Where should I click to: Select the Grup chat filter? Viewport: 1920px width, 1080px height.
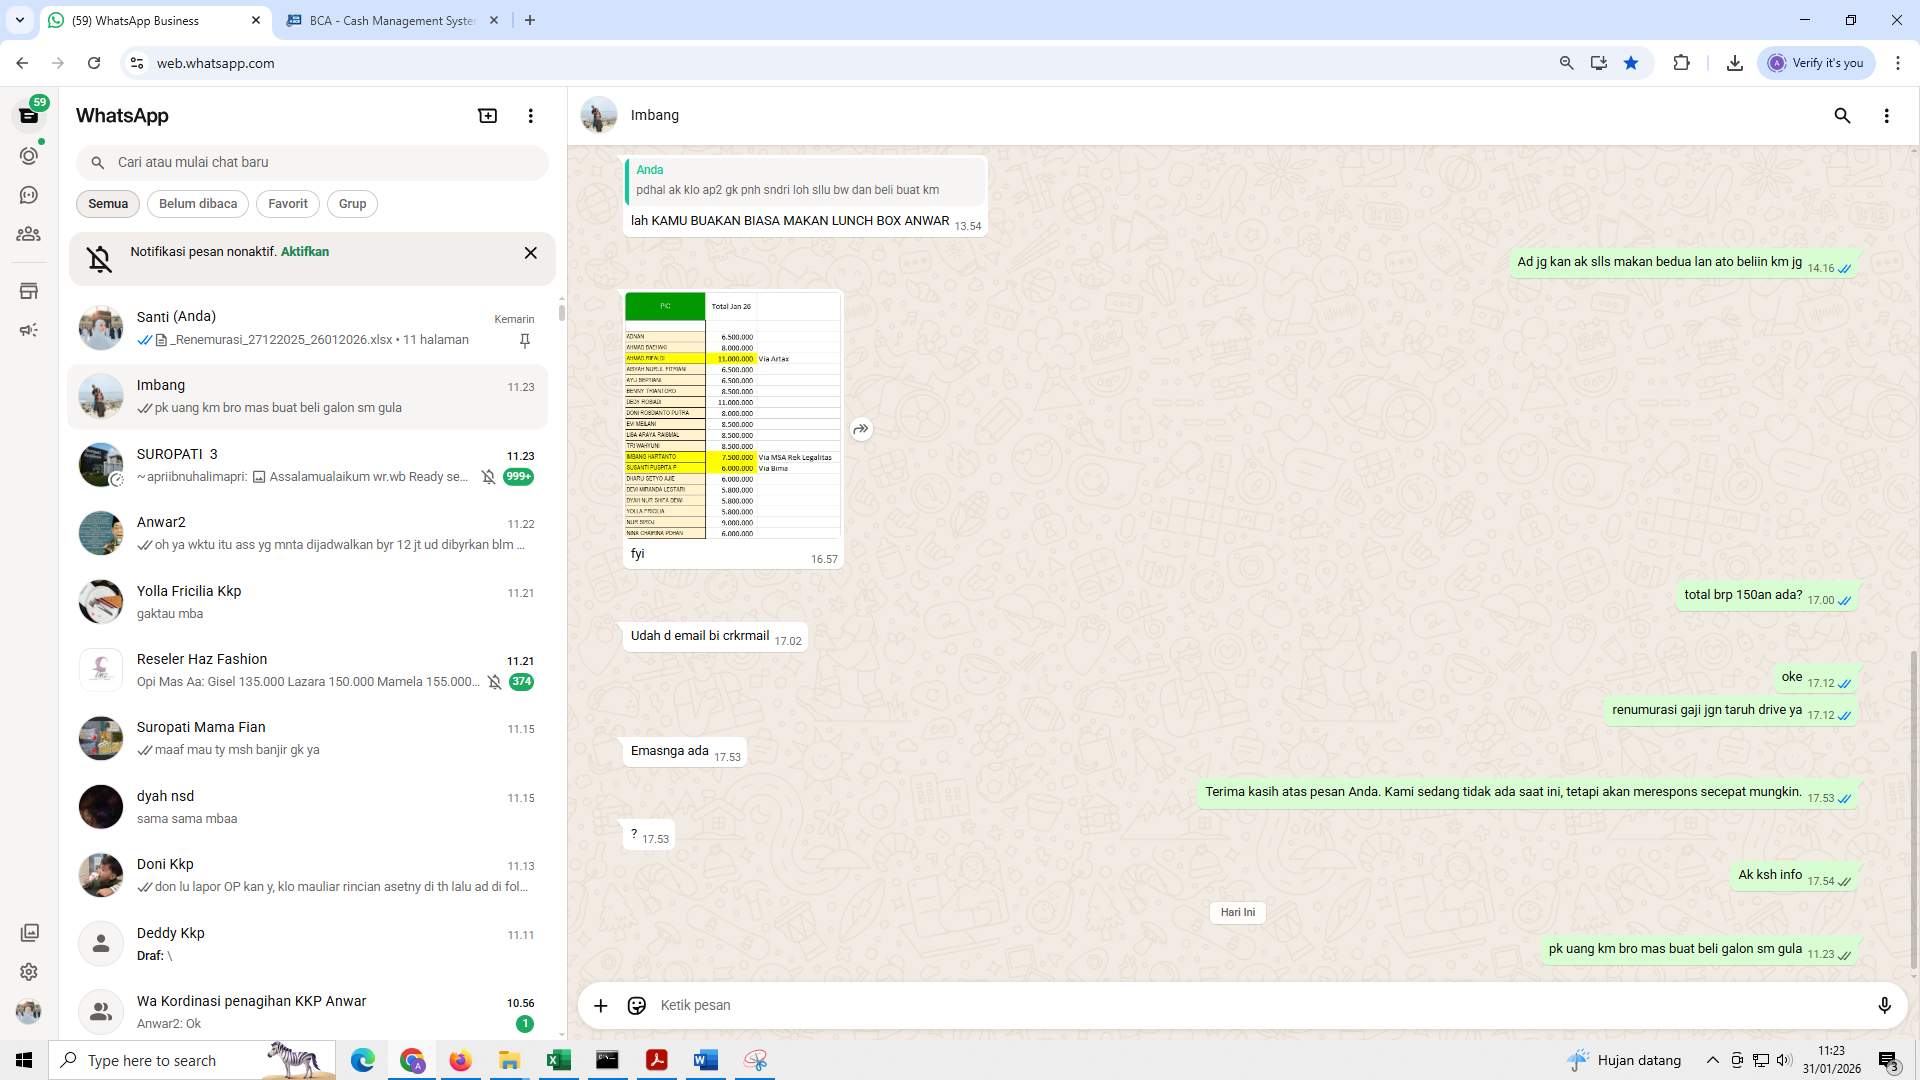pyautogui.click(x=352, y=203)
